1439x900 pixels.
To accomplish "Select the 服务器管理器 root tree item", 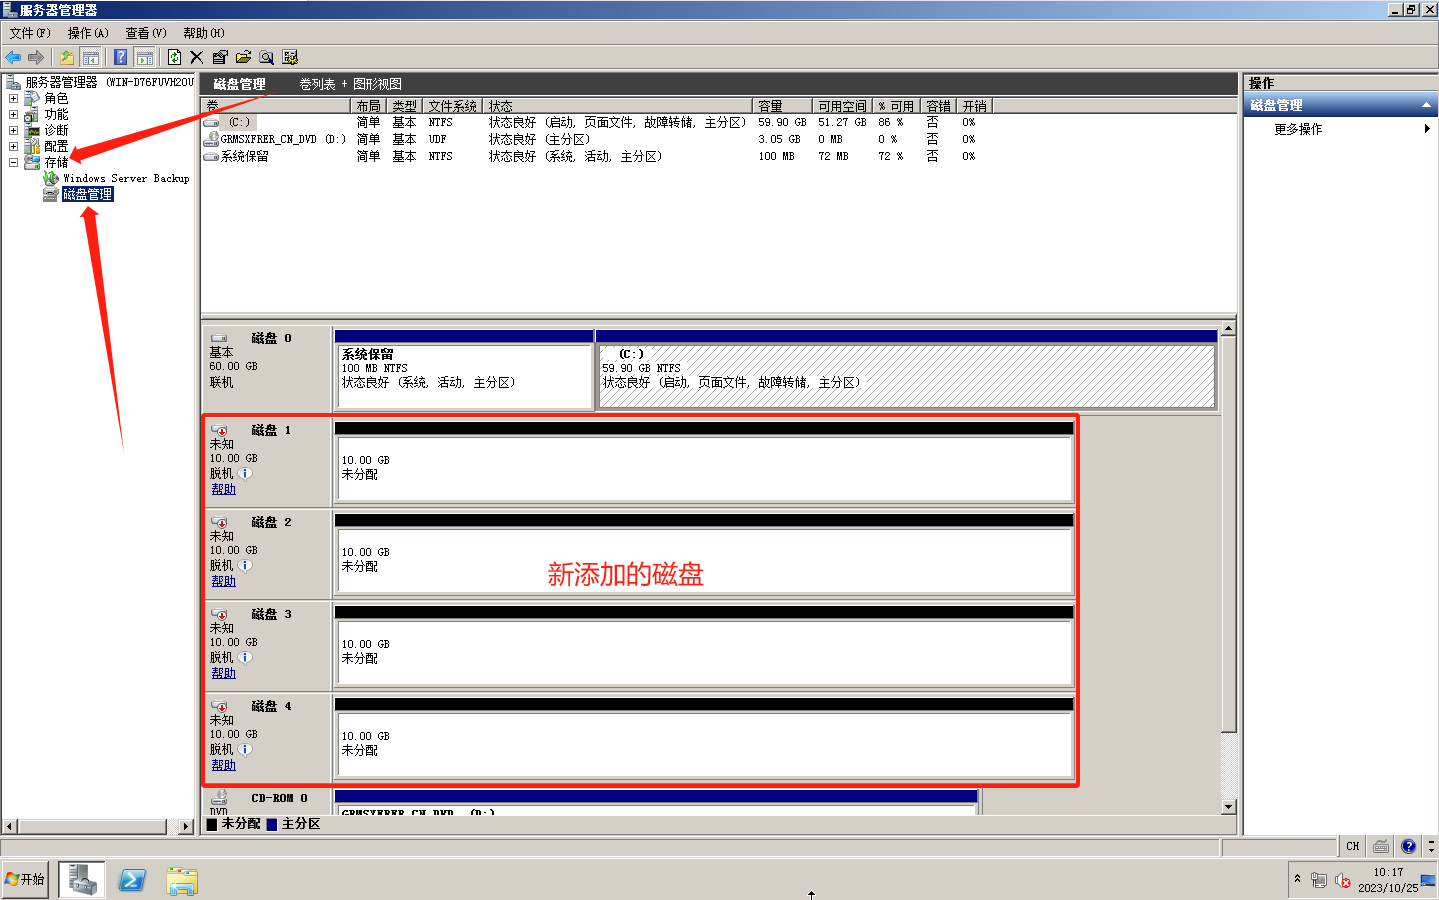I will pyautogui.click(x=100, y=82).
